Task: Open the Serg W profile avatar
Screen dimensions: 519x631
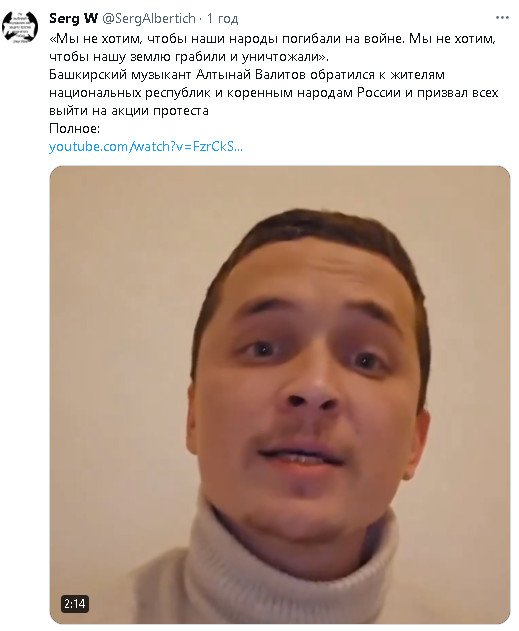Action: coord(20,27)
